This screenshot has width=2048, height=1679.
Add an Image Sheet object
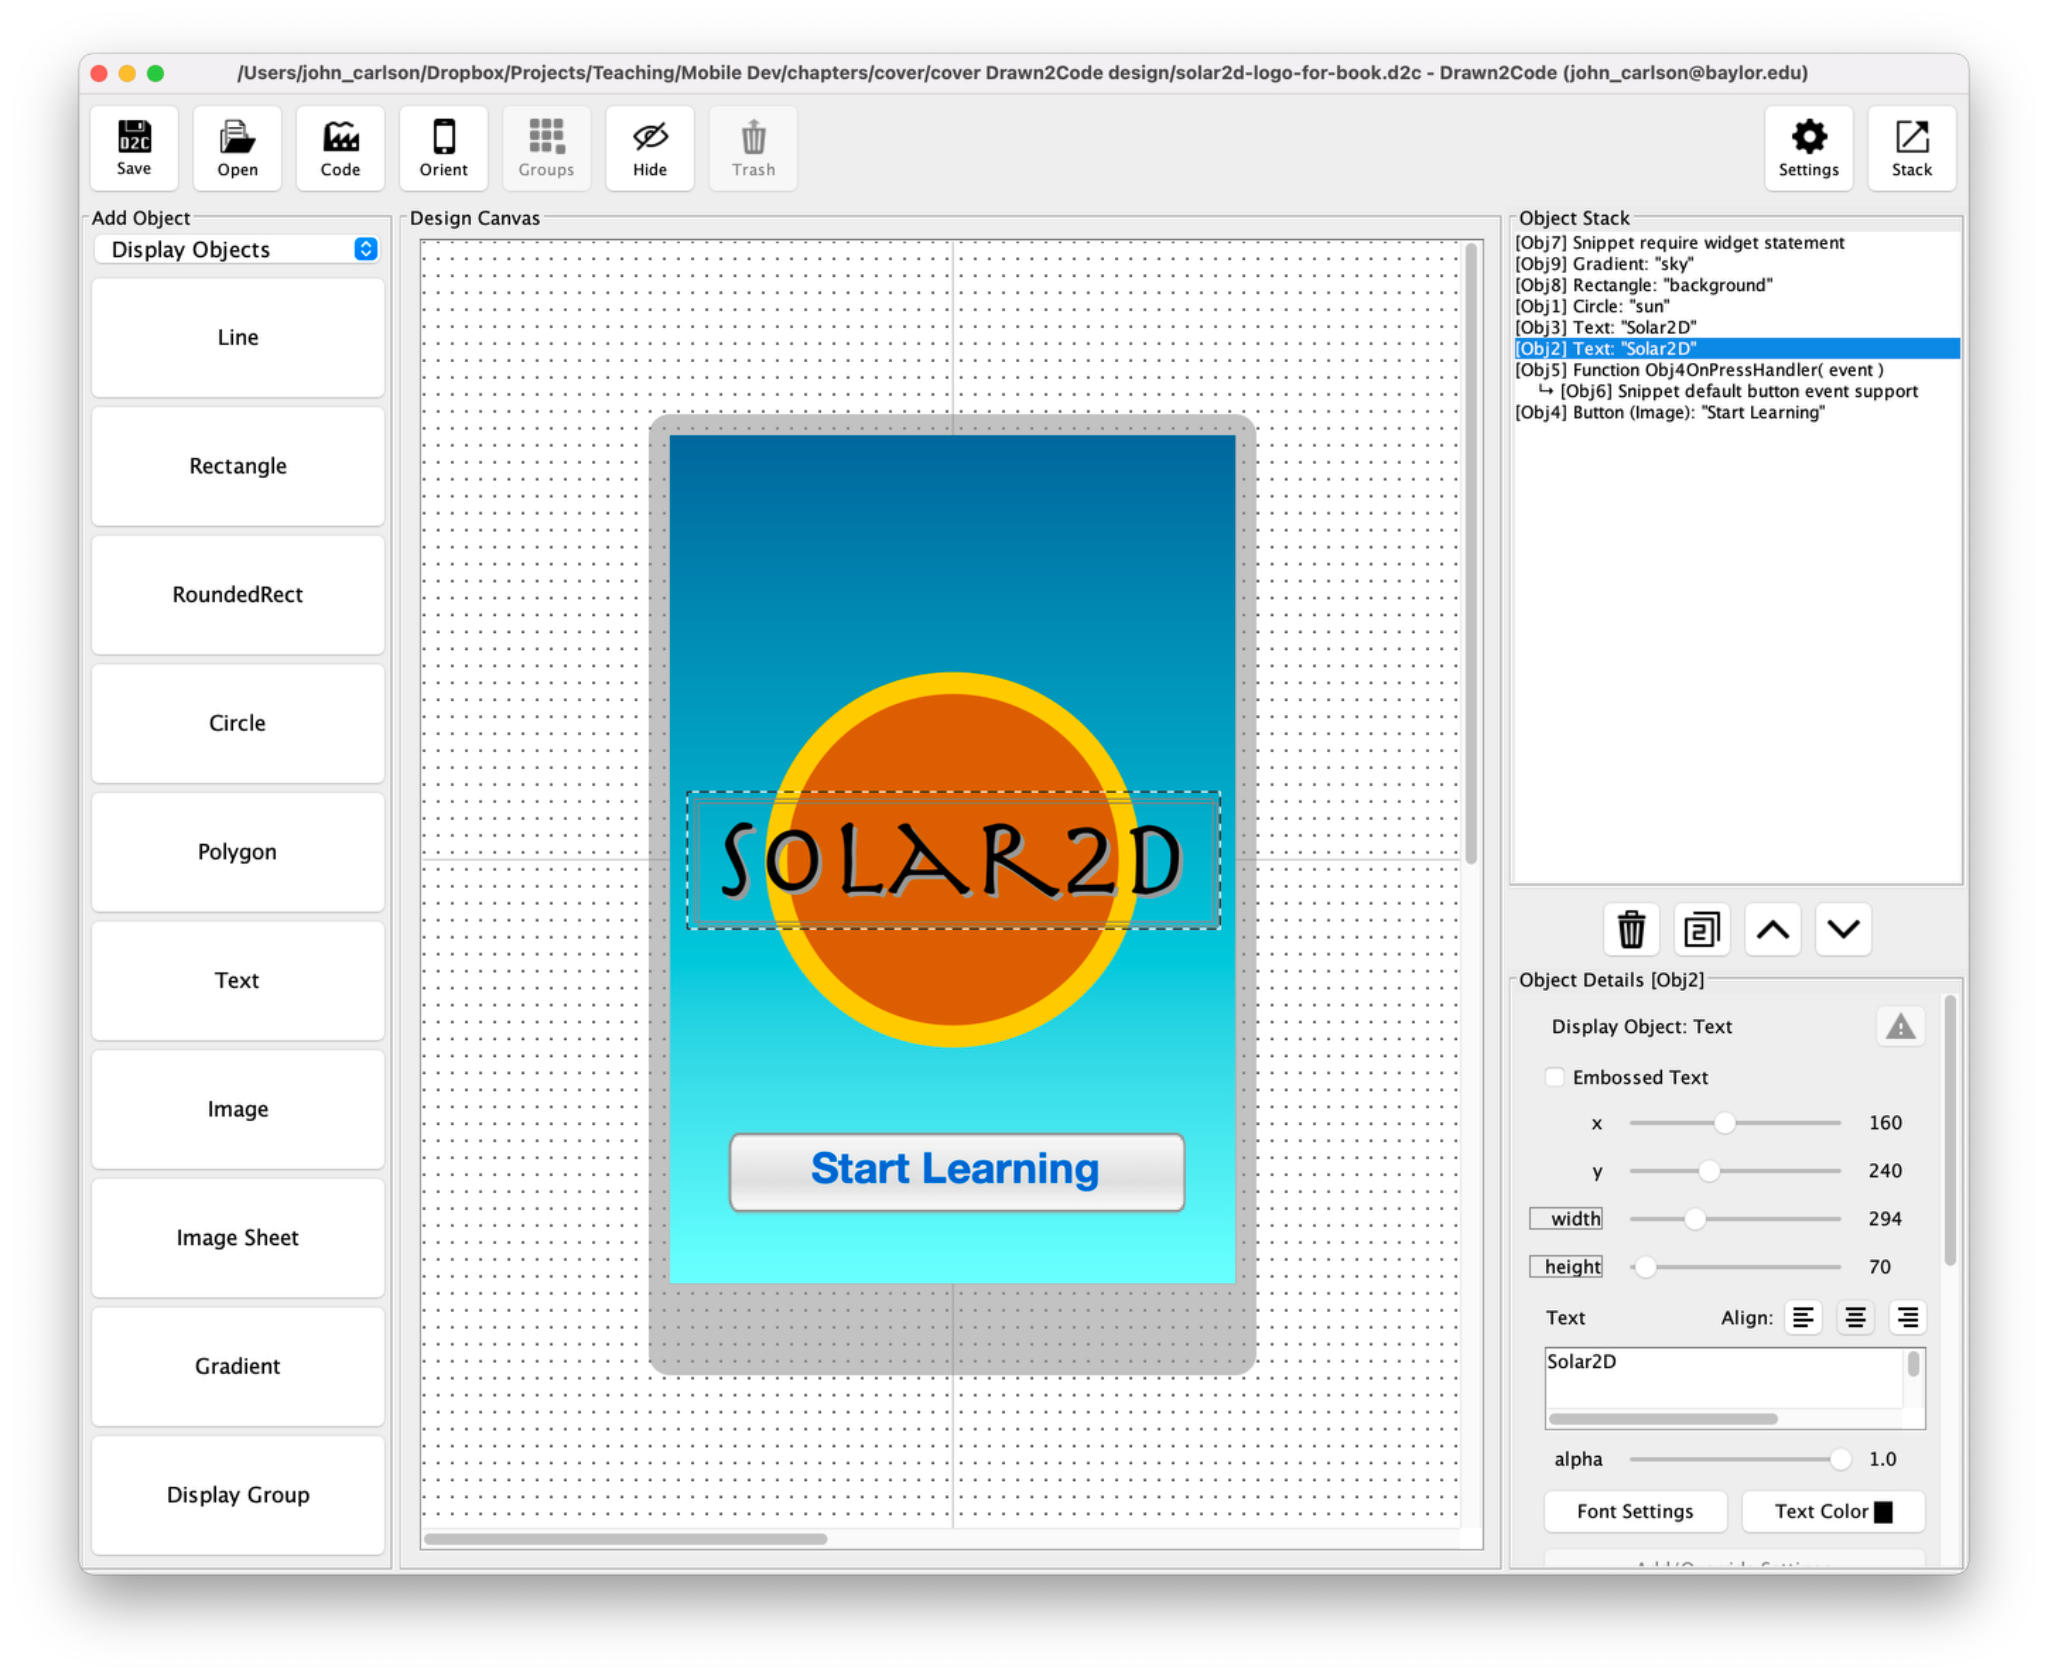[238, 1238]
